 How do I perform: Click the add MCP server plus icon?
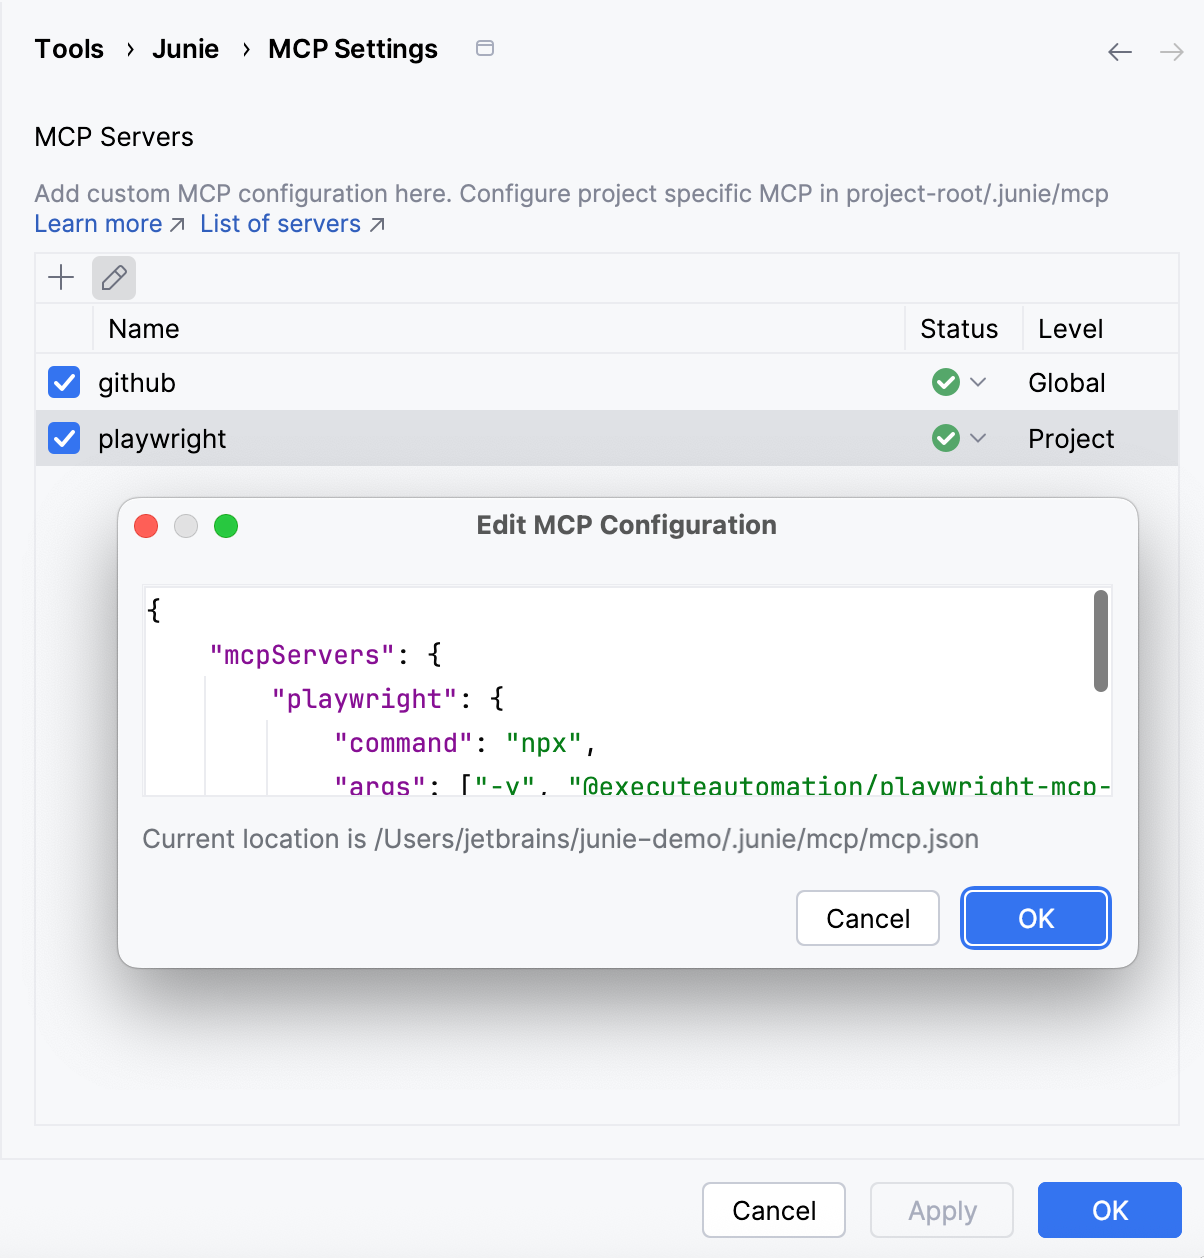[61, 278]
